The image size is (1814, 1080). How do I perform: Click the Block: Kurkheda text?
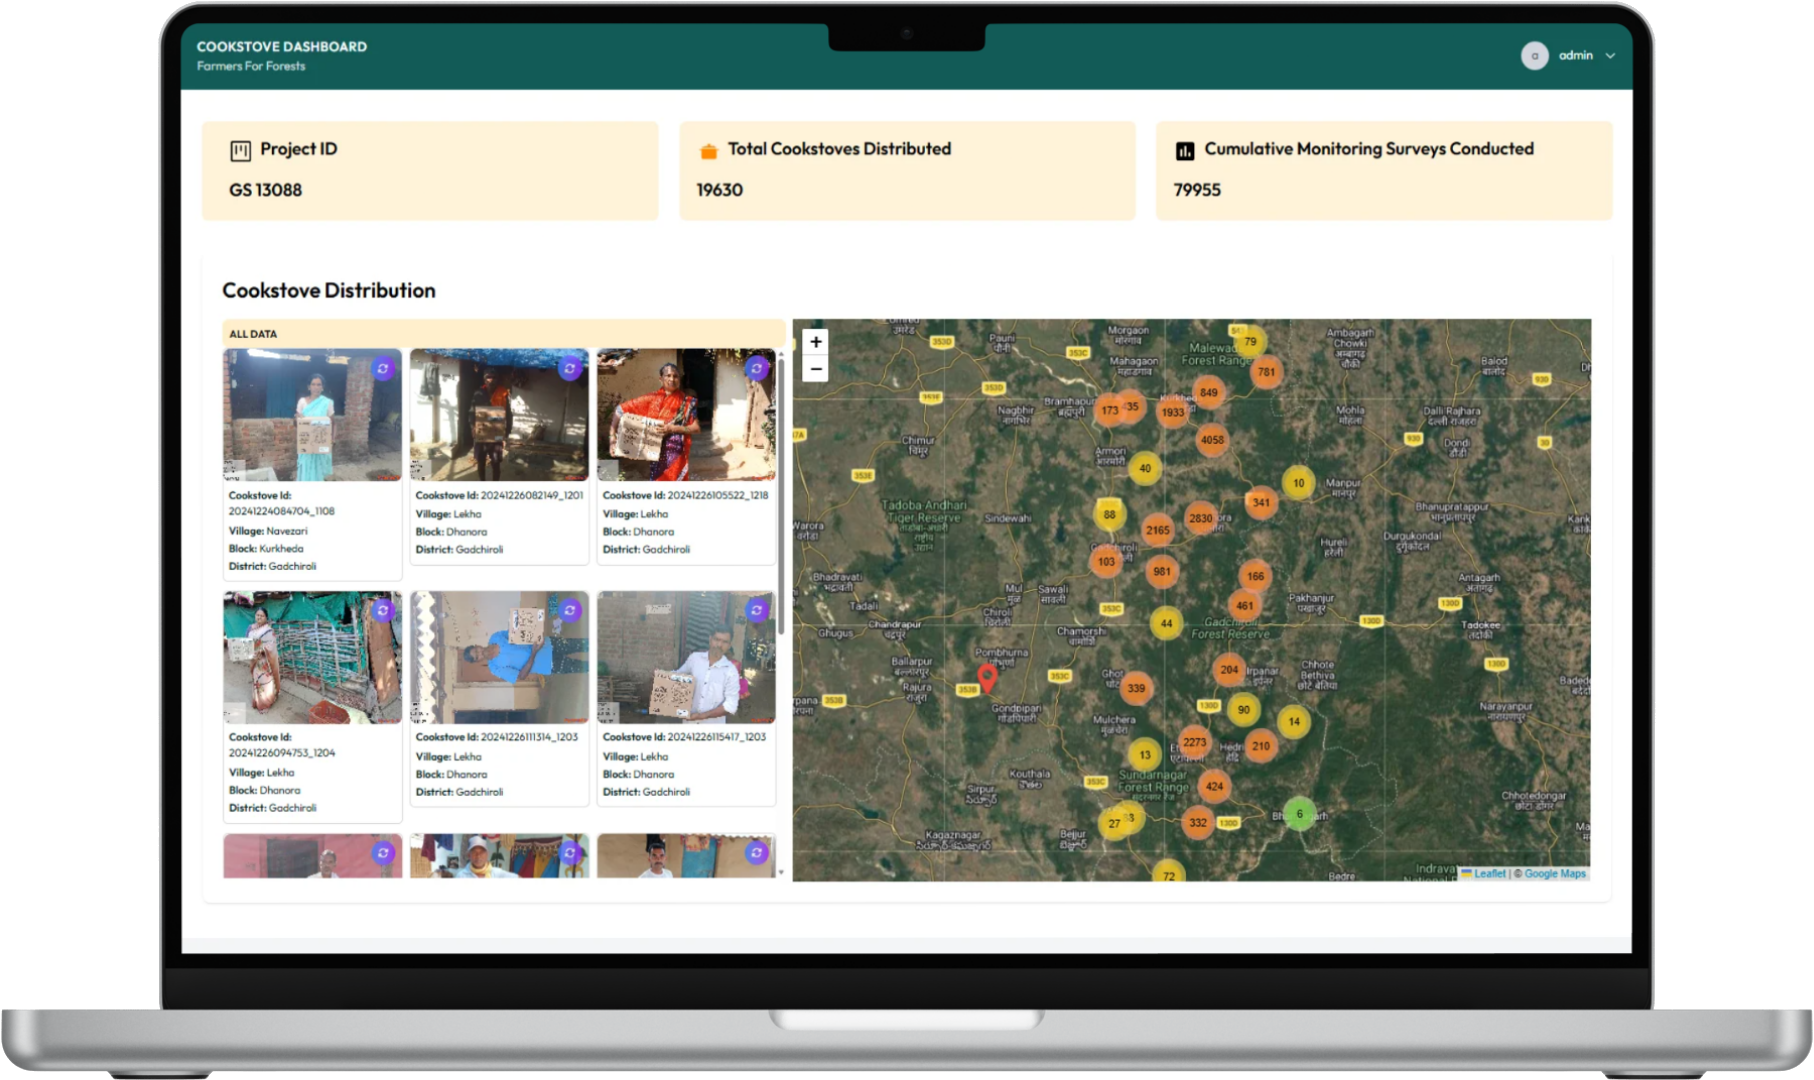point(266,548)
